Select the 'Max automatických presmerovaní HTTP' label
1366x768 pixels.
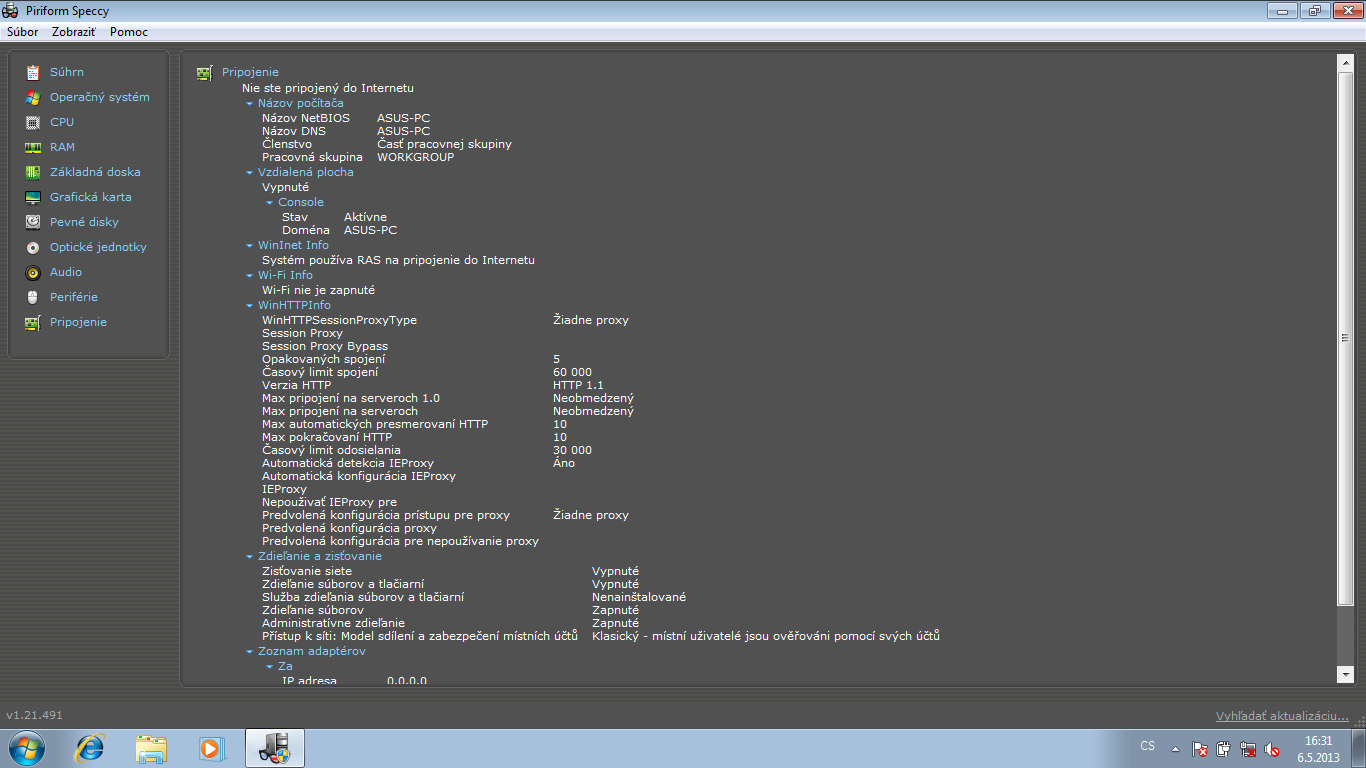pos(375,424)
